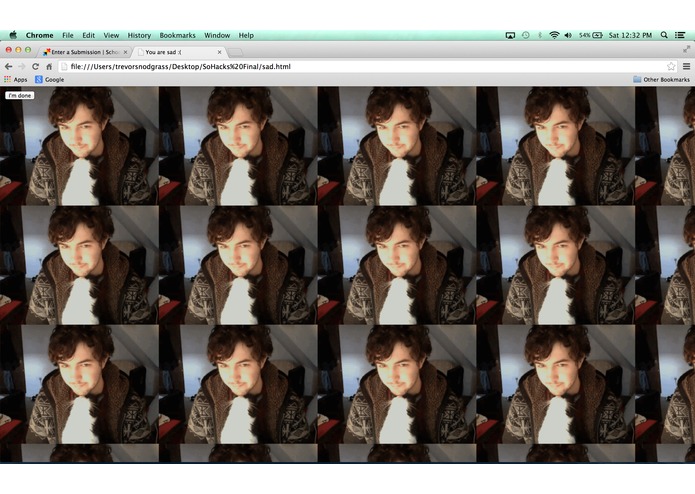This screenshot has width=695, height=494.
Task: Bookmark this page with star icon
Action: click(671, 66)
